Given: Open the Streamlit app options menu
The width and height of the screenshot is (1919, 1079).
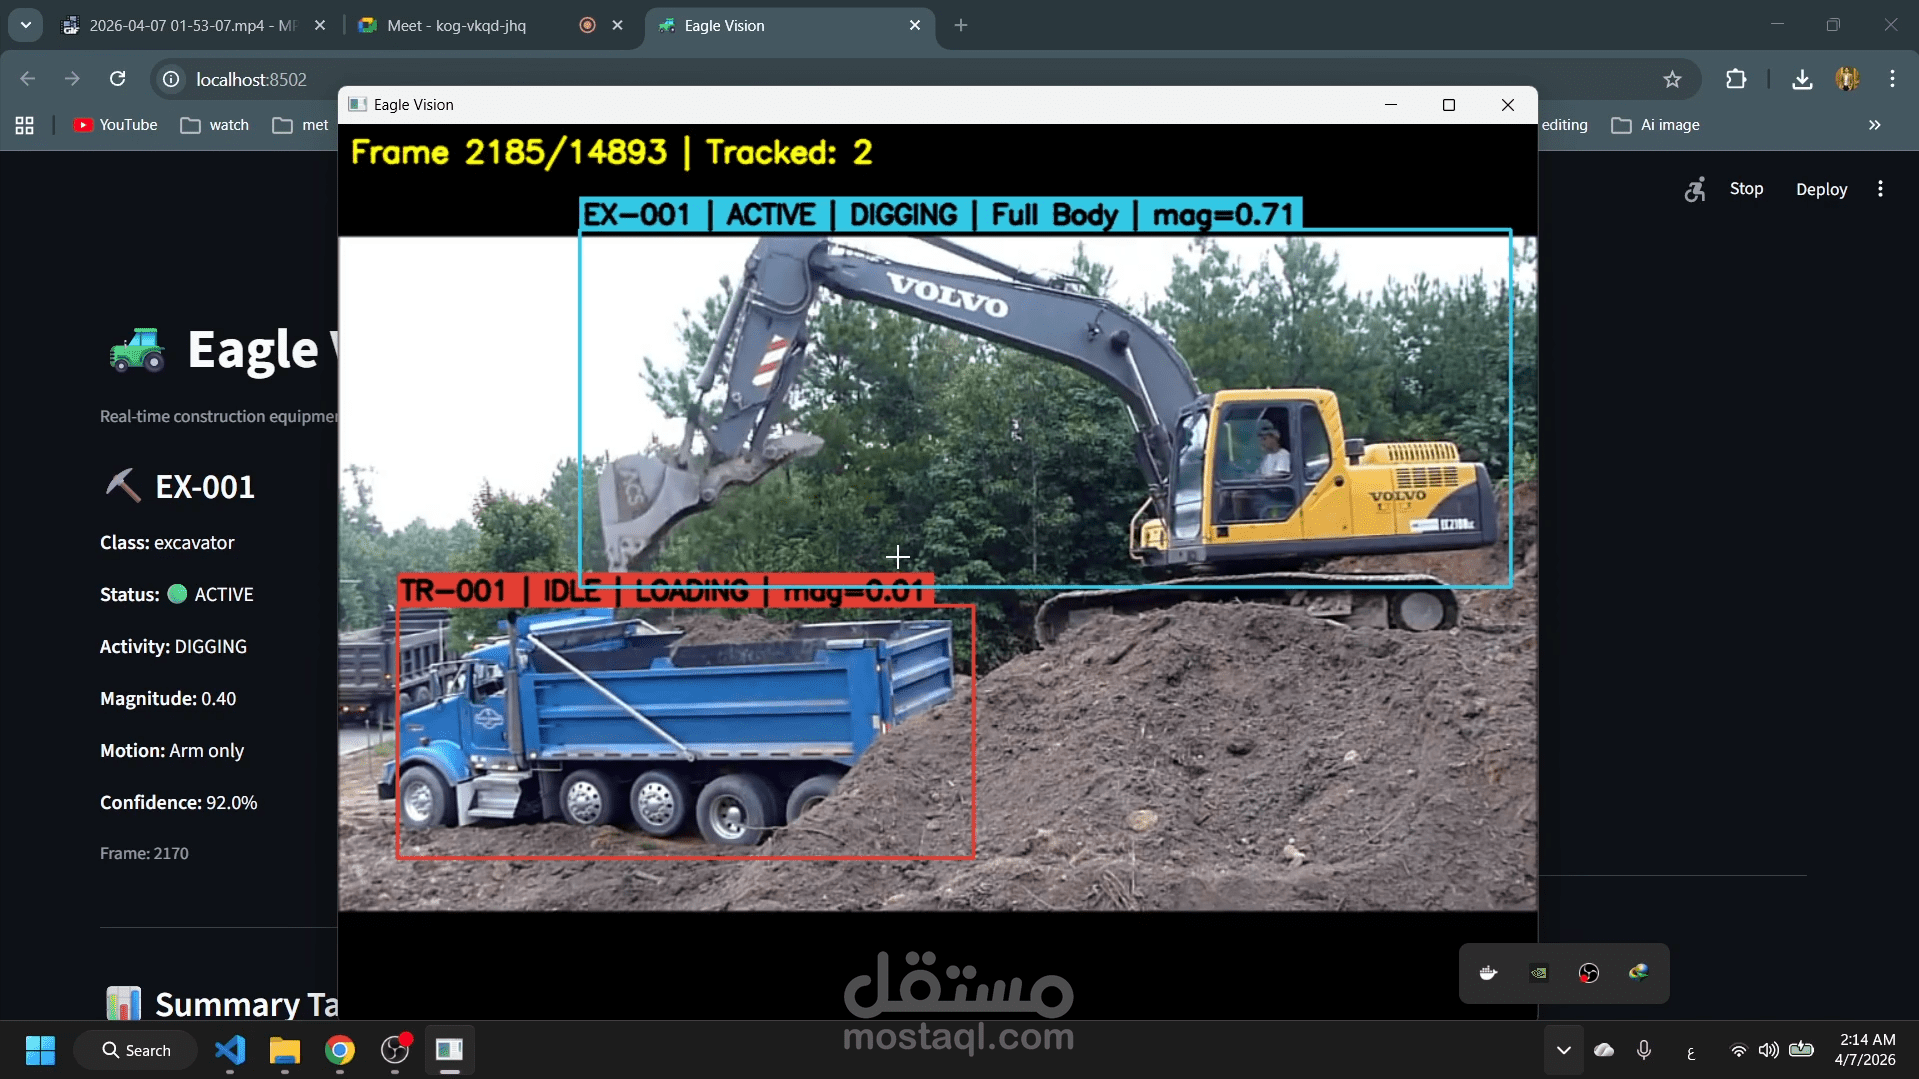Looking at the screenshot, I should pyautogui.click(x=1880, y=189).
